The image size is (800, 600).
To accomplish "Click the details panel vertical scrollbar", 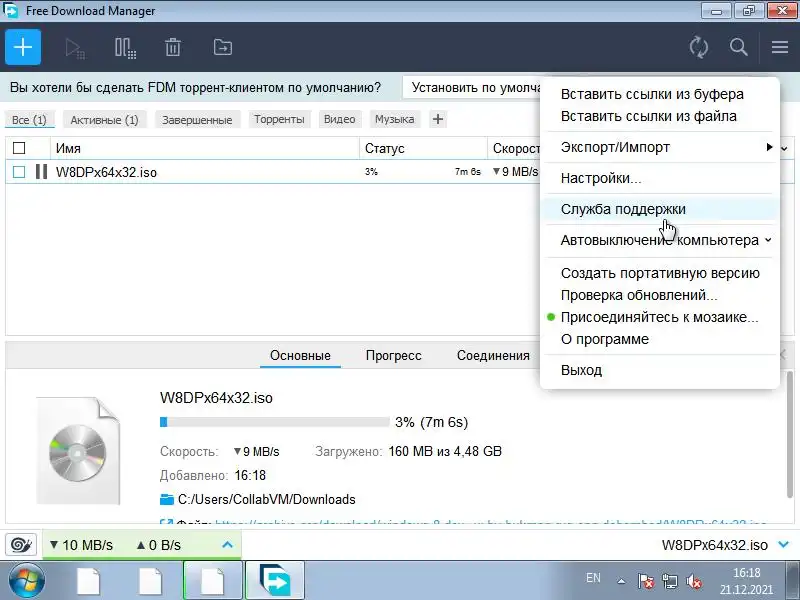I will (x=789, y=434).
